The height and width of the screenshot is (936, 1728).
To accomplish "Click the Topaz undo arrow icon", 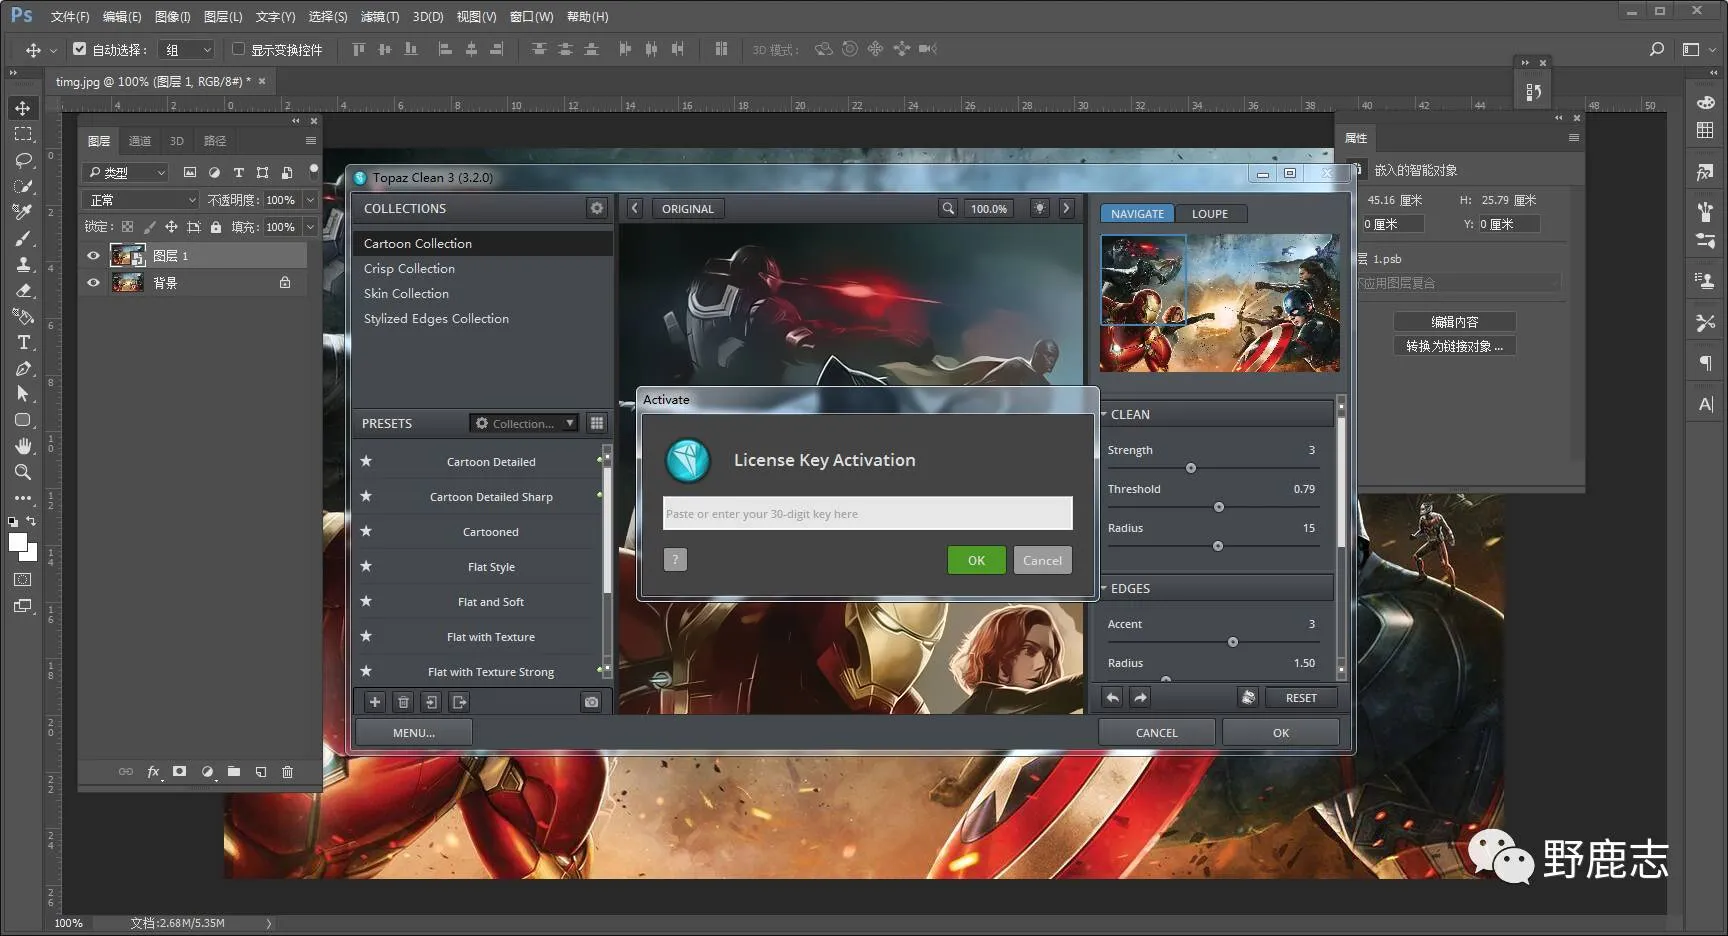I will [1112, 698].
